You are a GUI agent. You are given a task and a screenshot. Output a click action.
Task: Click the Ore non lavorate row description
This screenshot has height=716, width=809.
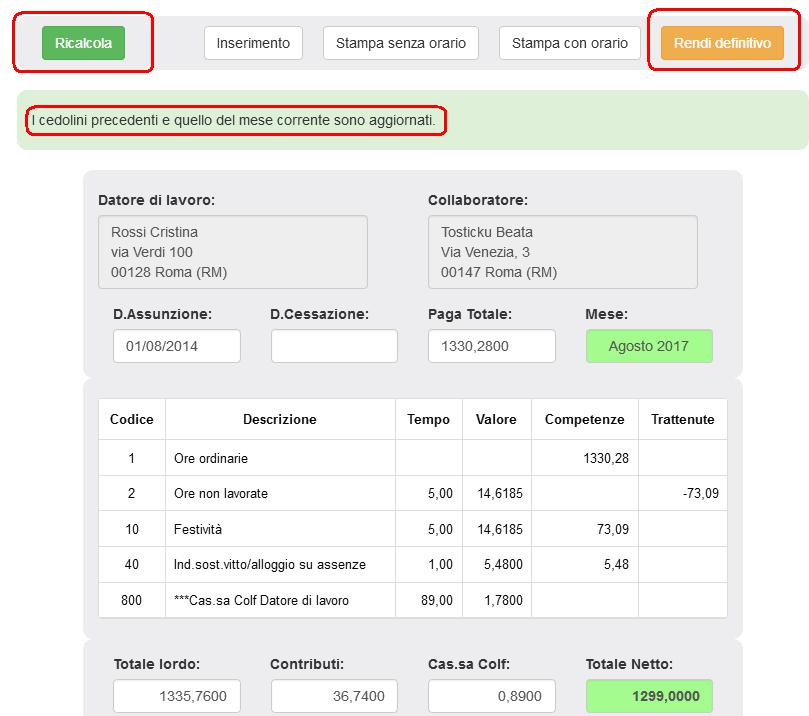click(221, 493)
